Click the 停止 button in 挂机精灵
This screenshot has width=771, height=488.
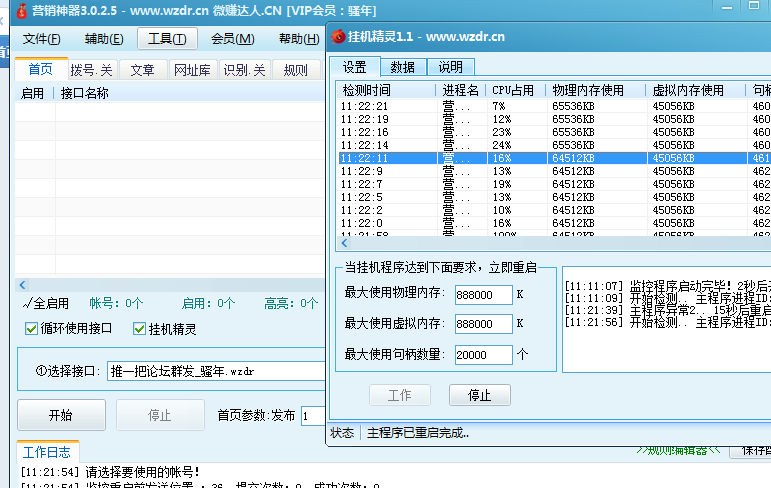(479, 395)
